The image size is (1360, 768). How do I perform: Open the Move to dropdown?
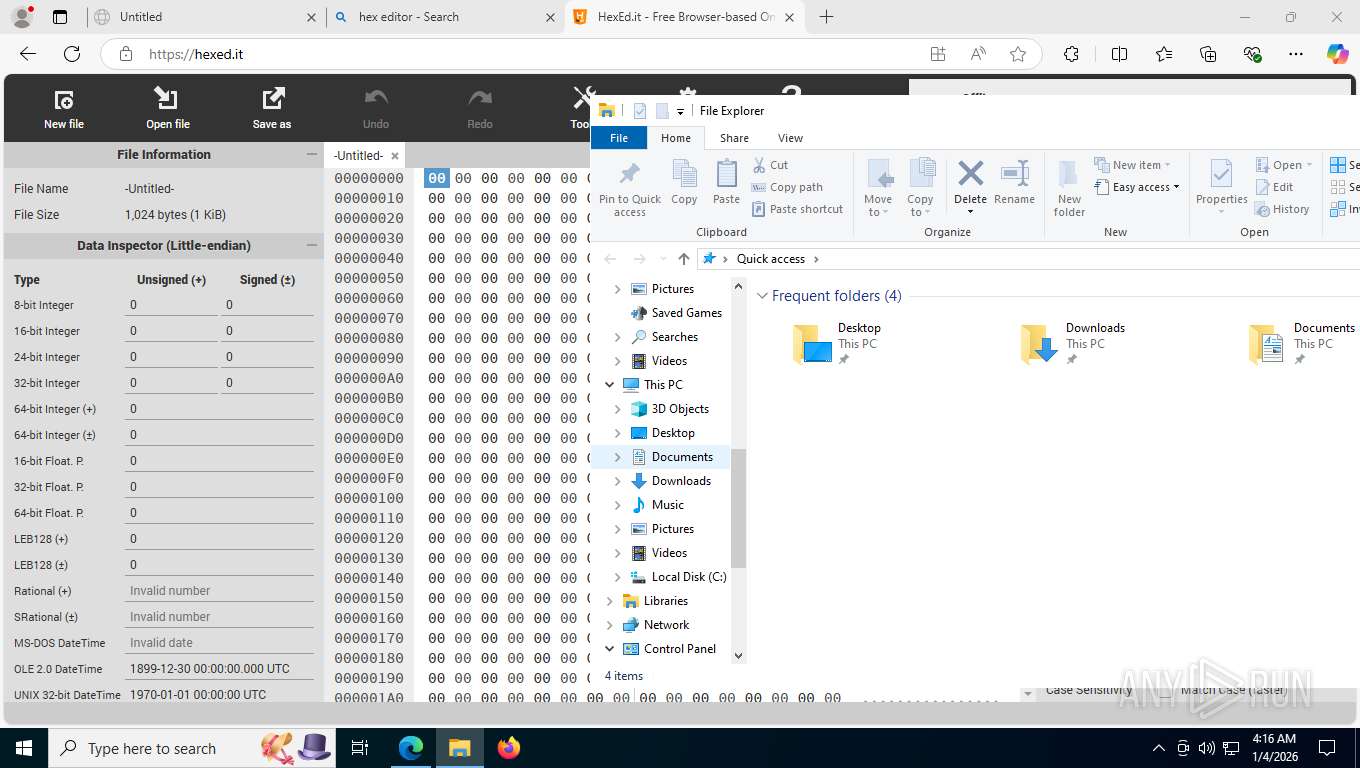tap(878, 188)
